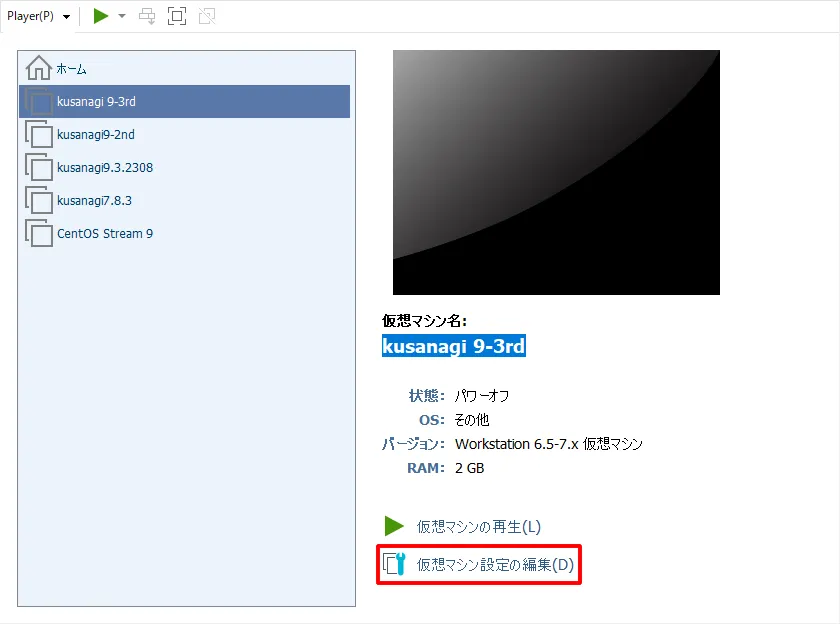Click the home house icon
Viewport: 840px width, 624px height.
coord(39,68)
